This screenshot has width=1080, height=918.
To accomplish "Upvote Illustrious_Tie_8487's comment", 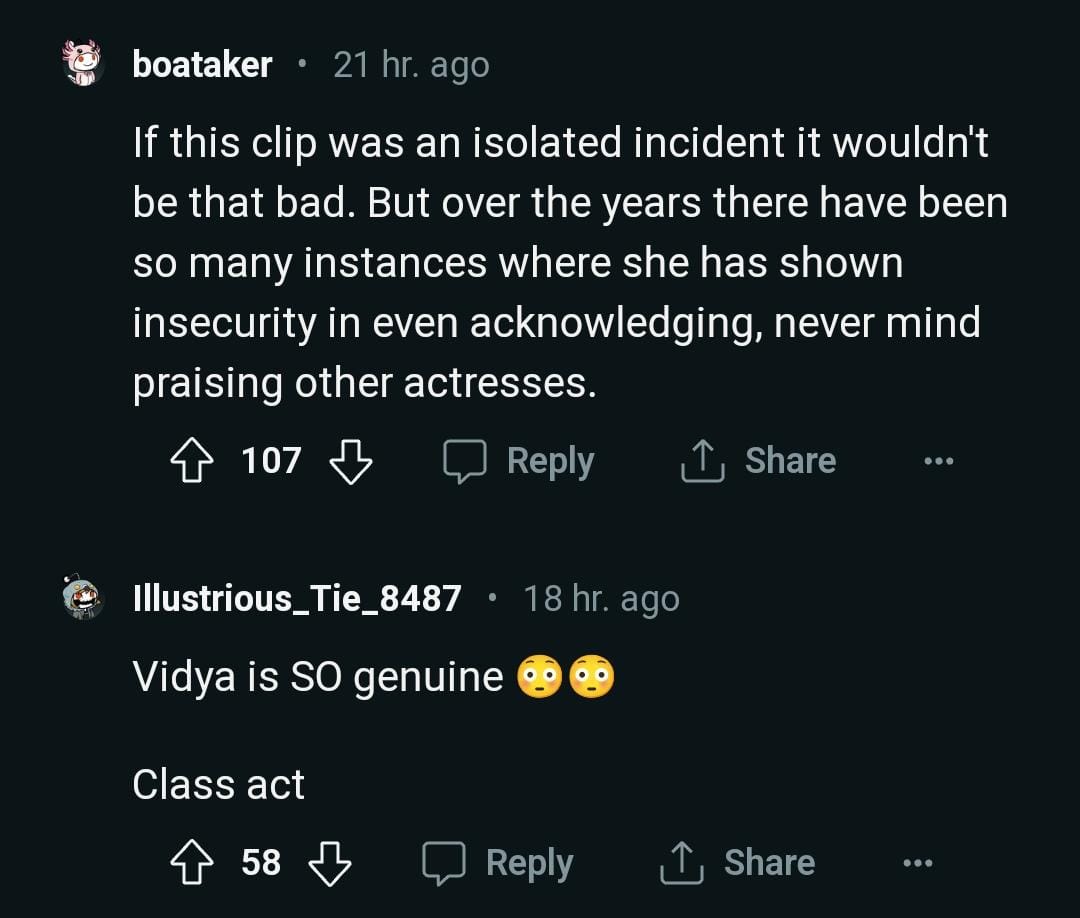I will tap(191, 863).
